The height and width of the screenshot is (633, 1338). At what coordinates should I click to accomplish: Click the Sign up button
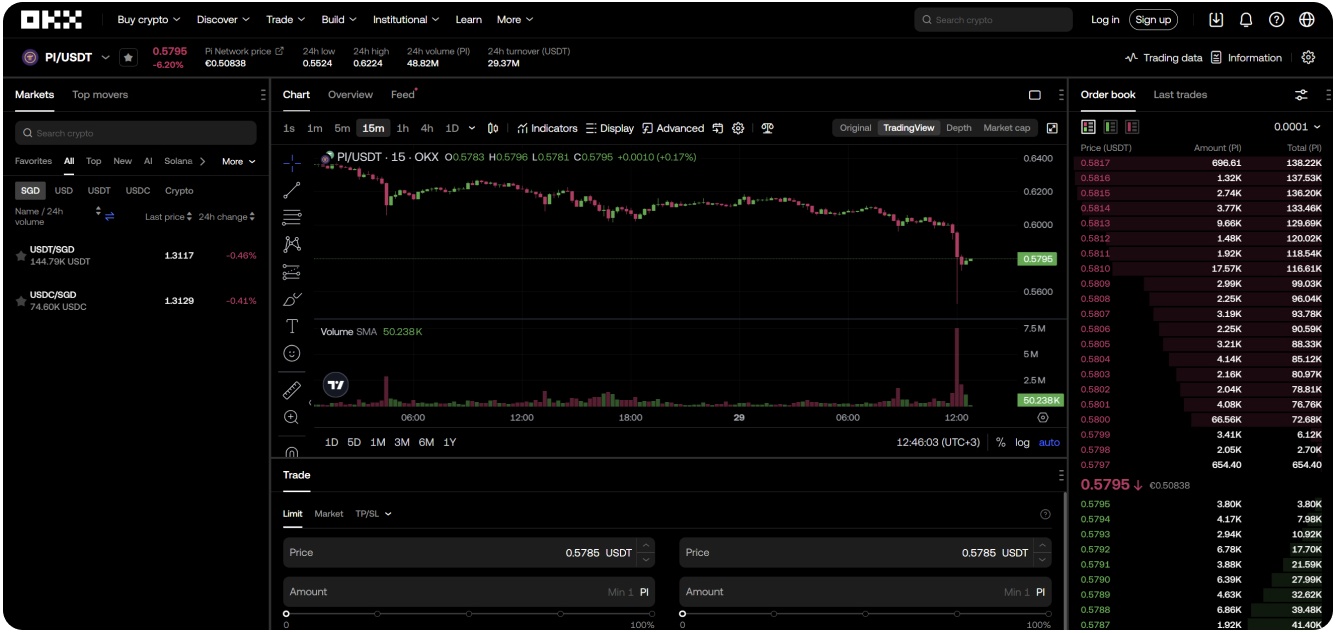(x=1153, y=19)
